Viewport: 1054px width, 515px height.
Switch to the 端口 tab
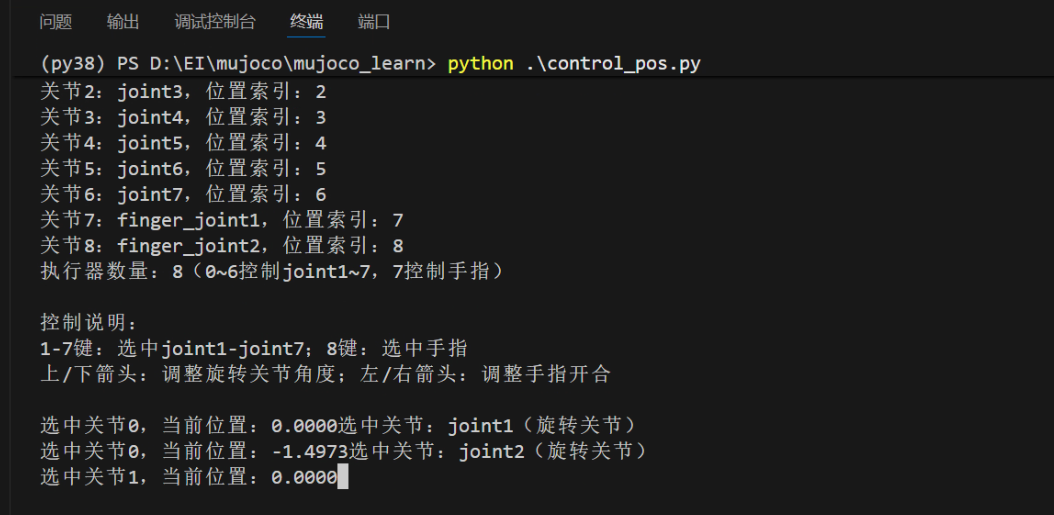(374, 22)
